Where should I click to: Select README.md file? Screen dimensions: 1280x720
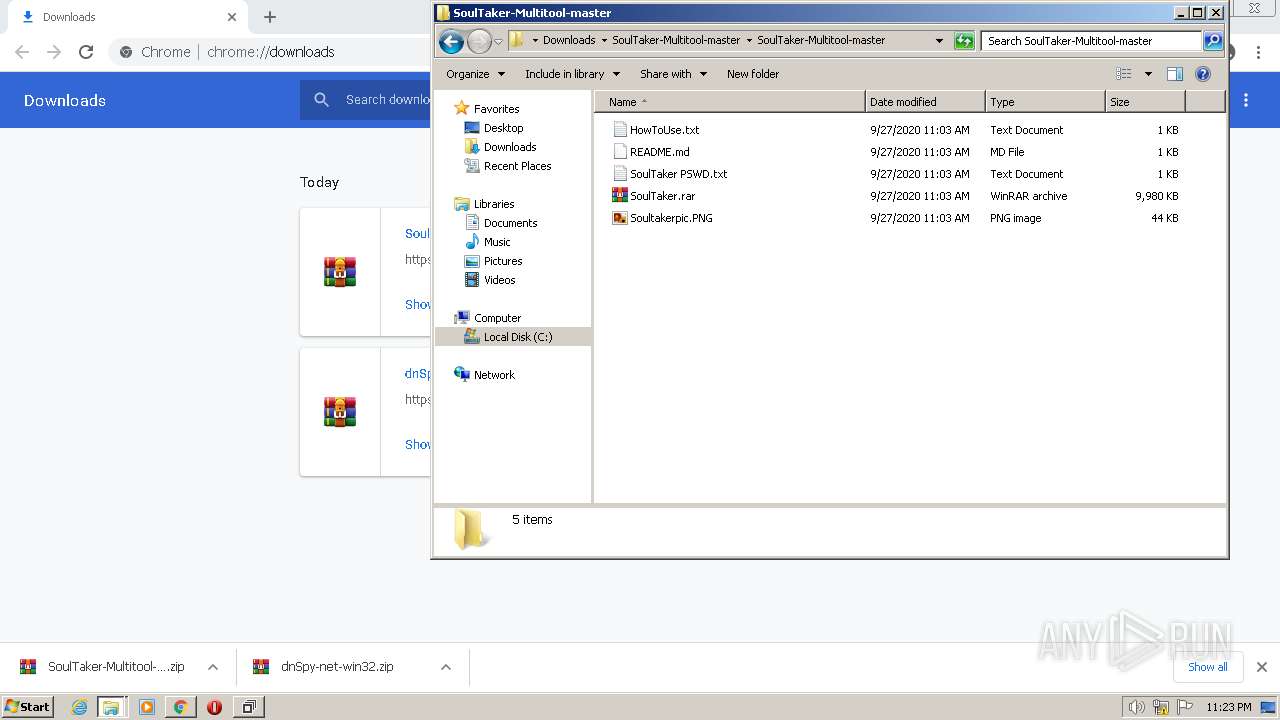click(659, 152)
